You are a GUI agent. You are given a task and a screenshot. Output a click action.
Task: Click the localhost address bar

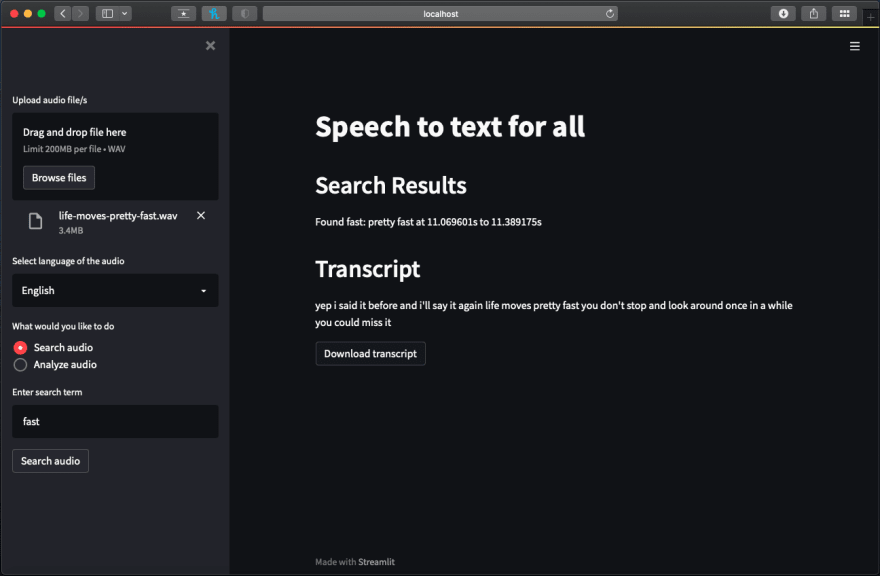440,13
